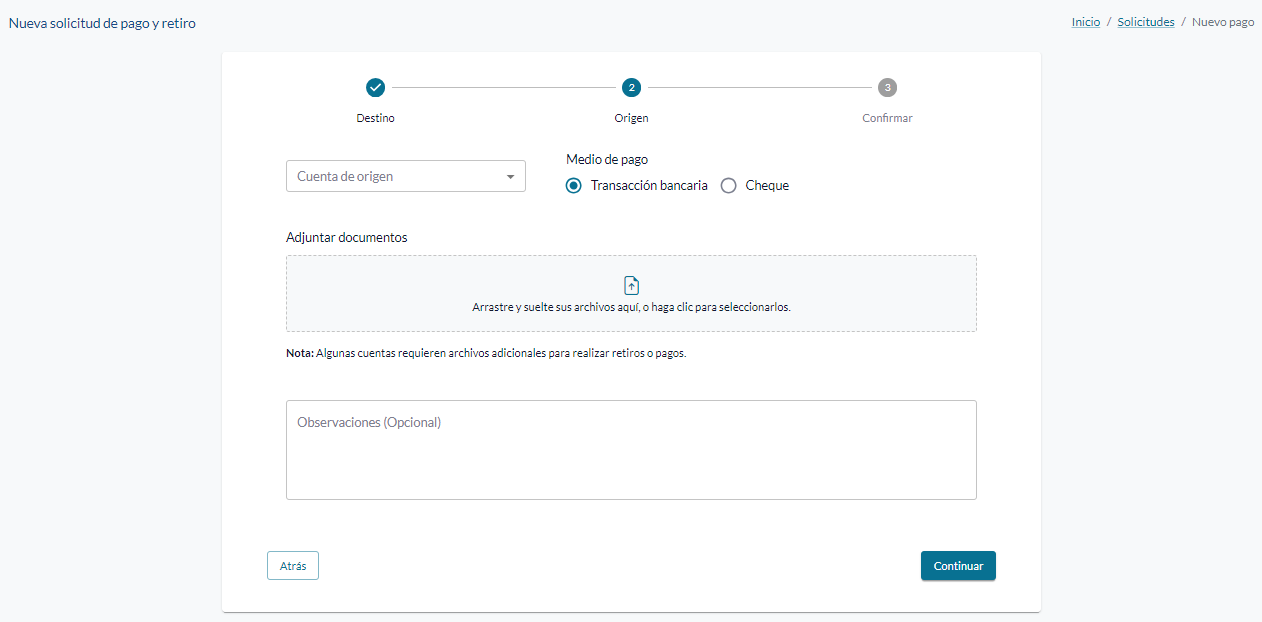Select the Cheque payment radio button

coord(728,185)
